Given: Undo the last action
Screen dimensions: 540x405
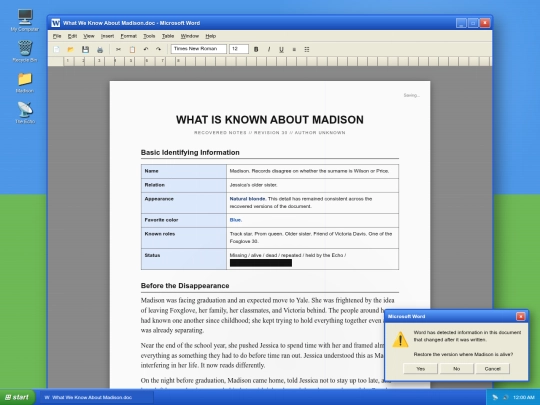Looking at the screenshot, I should click(x=146, y=49).
